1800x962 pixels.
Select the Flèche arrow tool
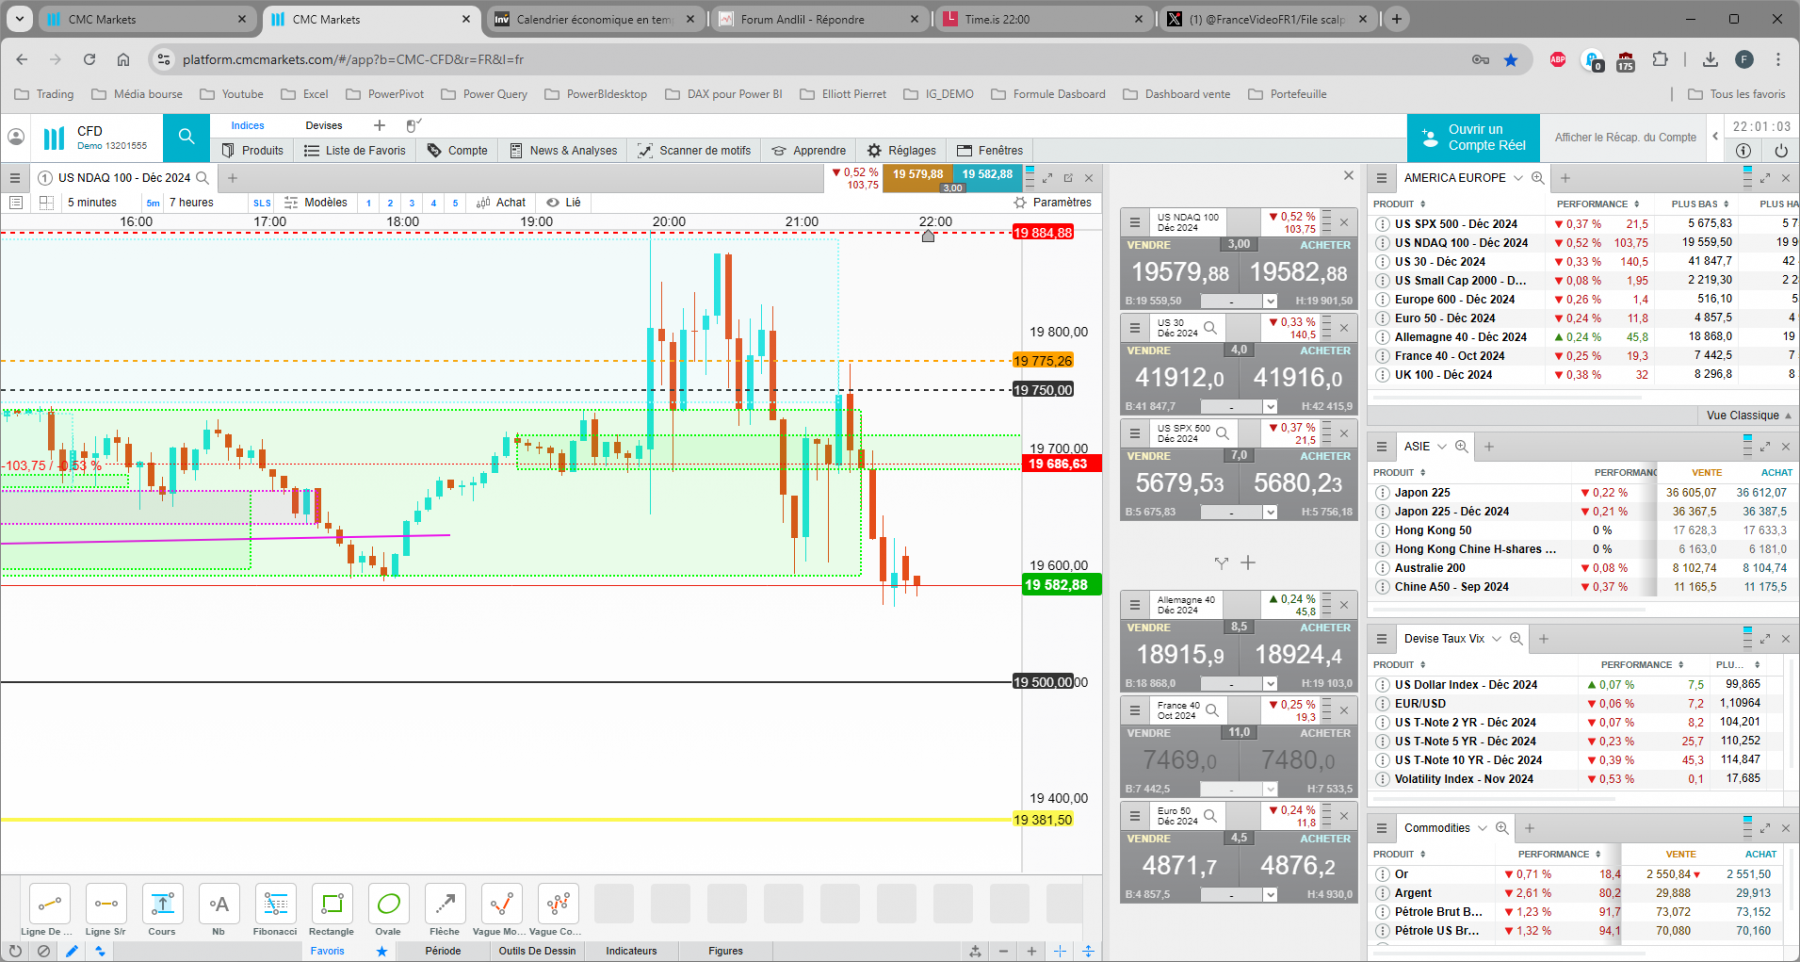[445, 904]
